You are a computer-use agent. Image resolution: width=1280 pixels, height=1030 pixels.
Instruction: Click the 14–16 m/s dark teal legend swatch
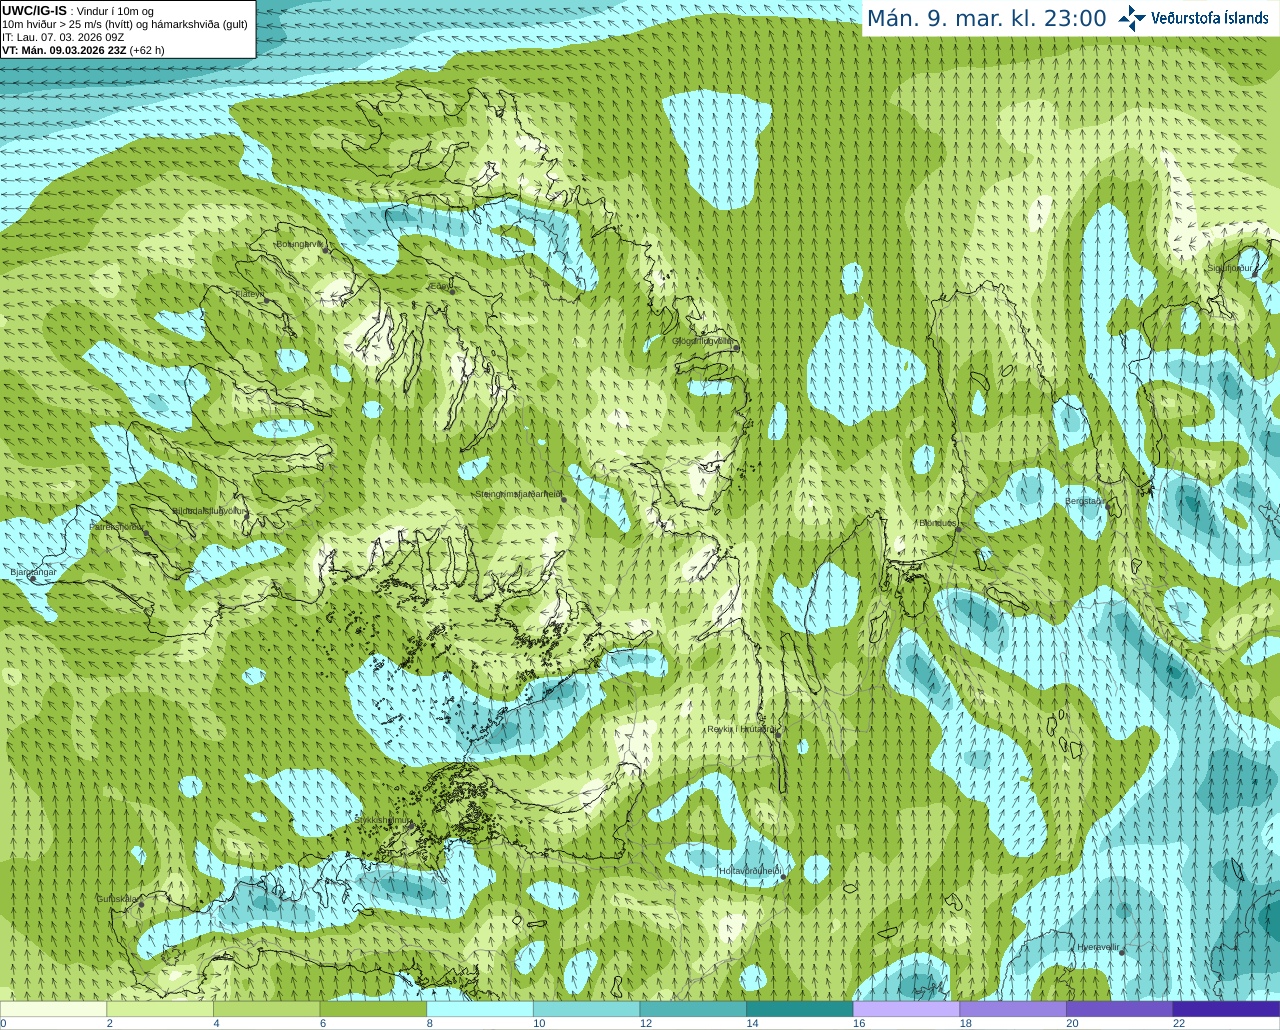(800, 1009)
